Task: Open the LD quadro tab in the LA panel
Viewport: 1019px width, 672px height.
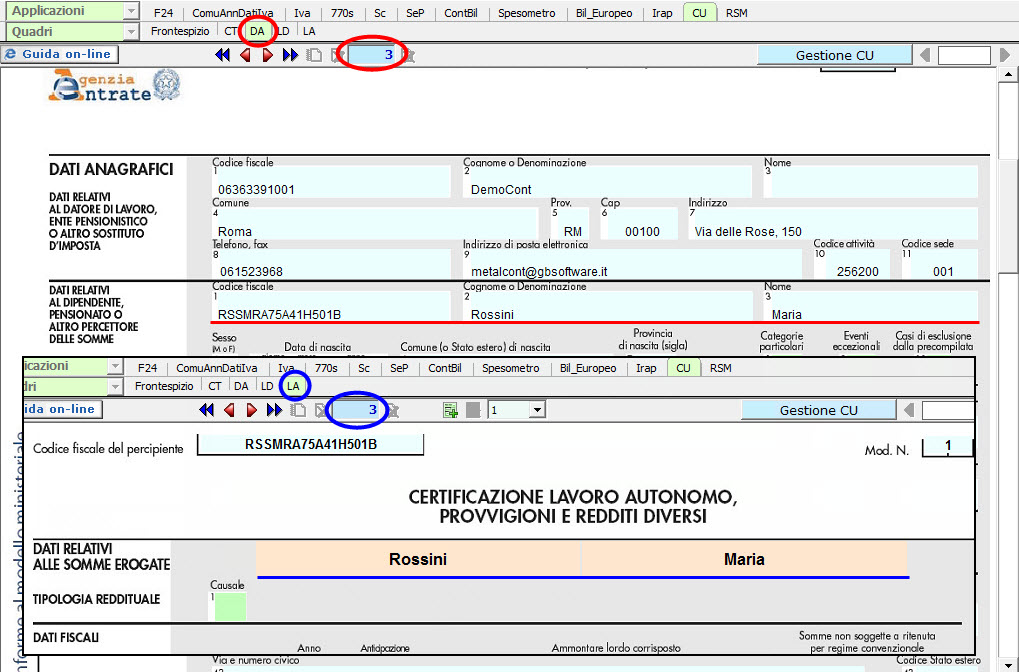Action: pyautogui.click(x=267, y=386)
